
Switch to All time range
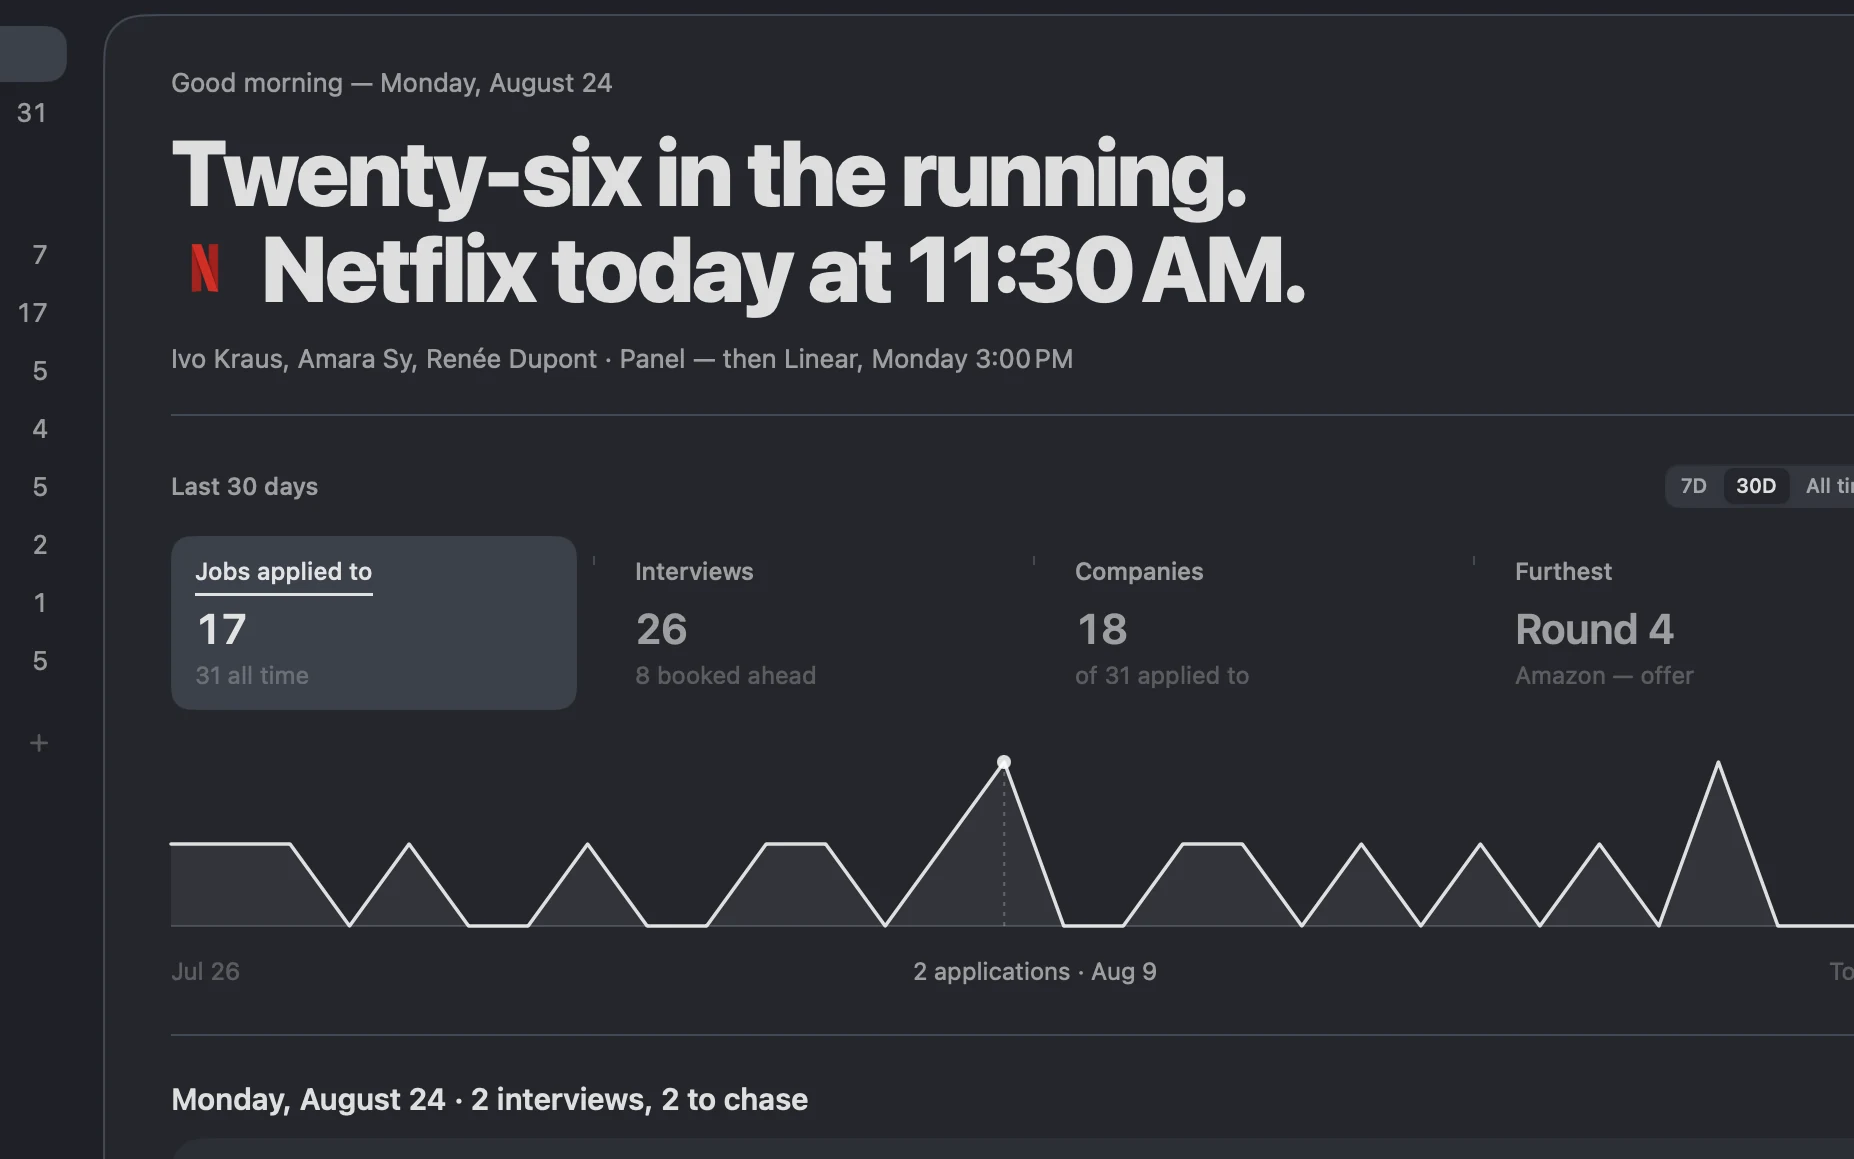pyautogui.click(x=1828, y=486)
